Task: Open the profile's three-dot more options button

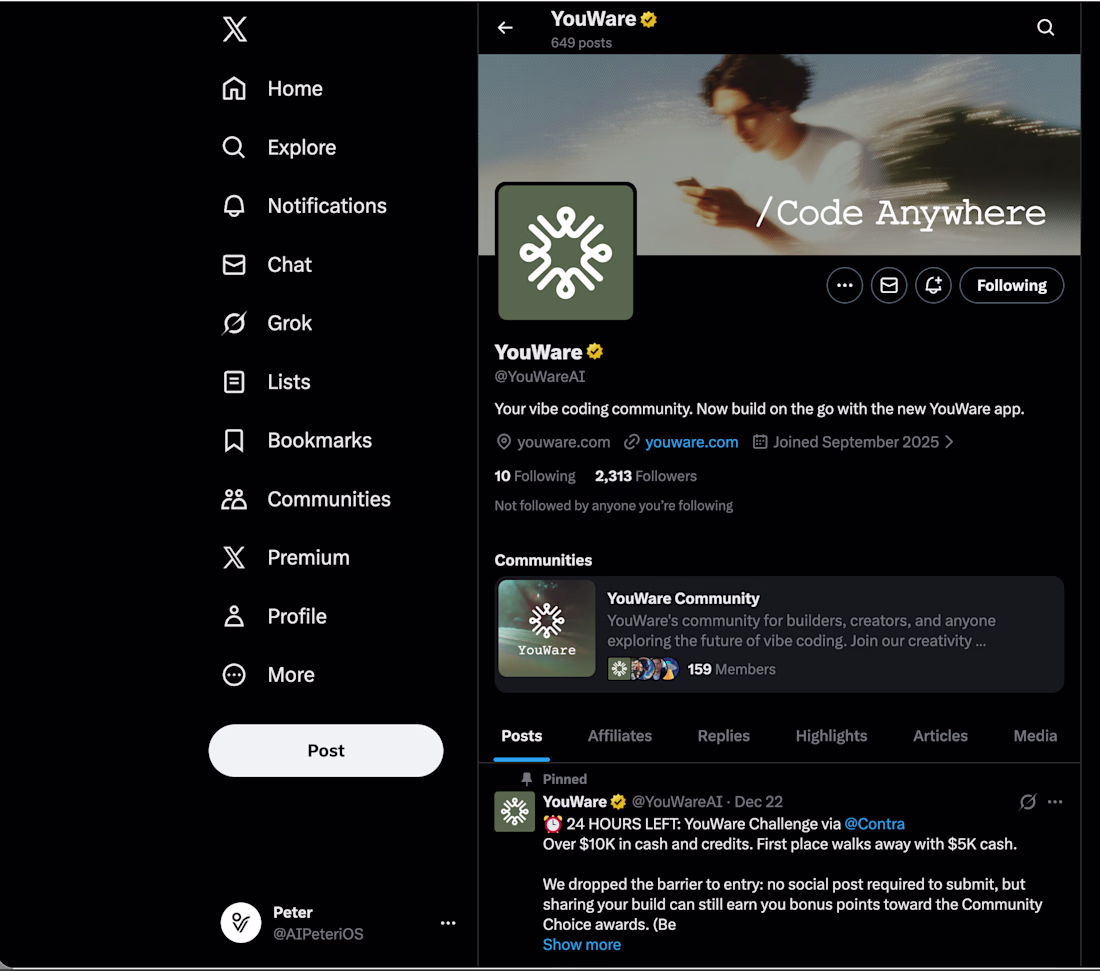Action: point(845,286)
